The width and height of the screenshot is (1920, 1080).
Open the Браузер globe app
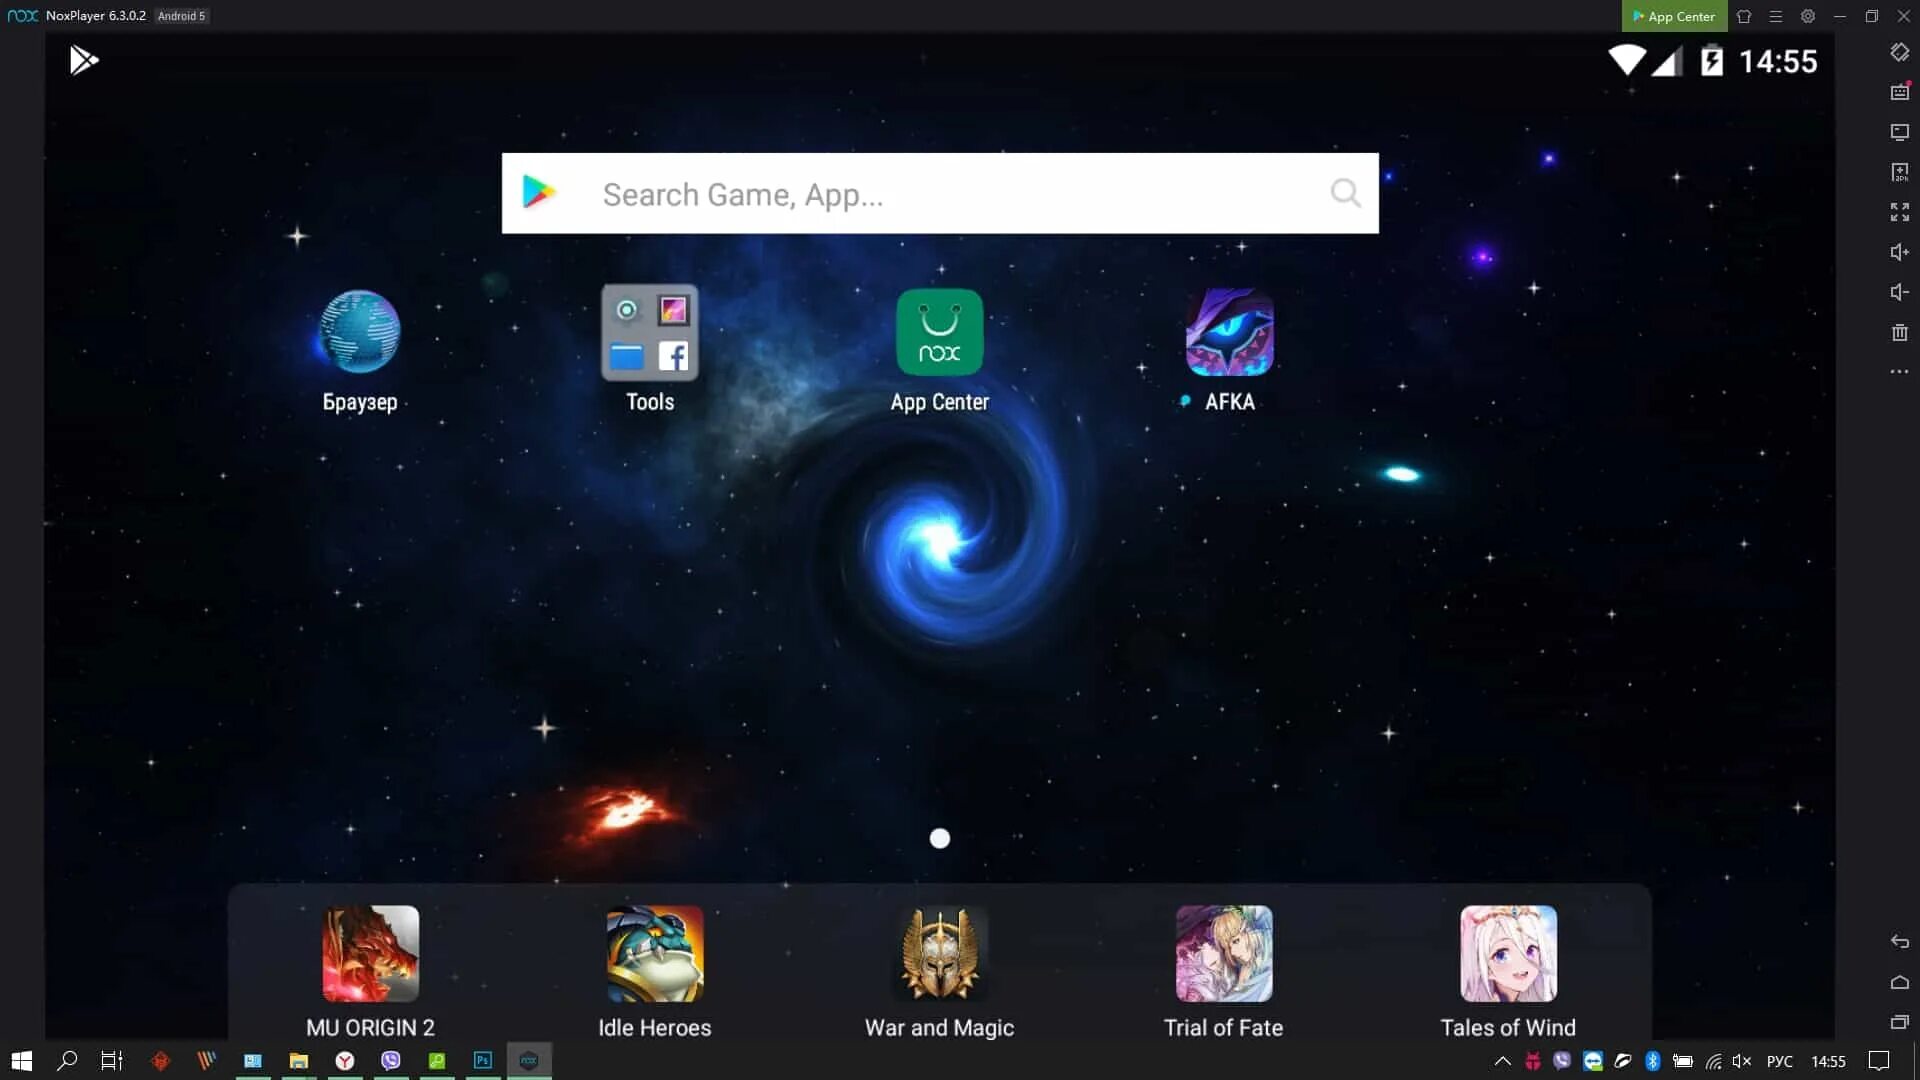pos(360,333)
